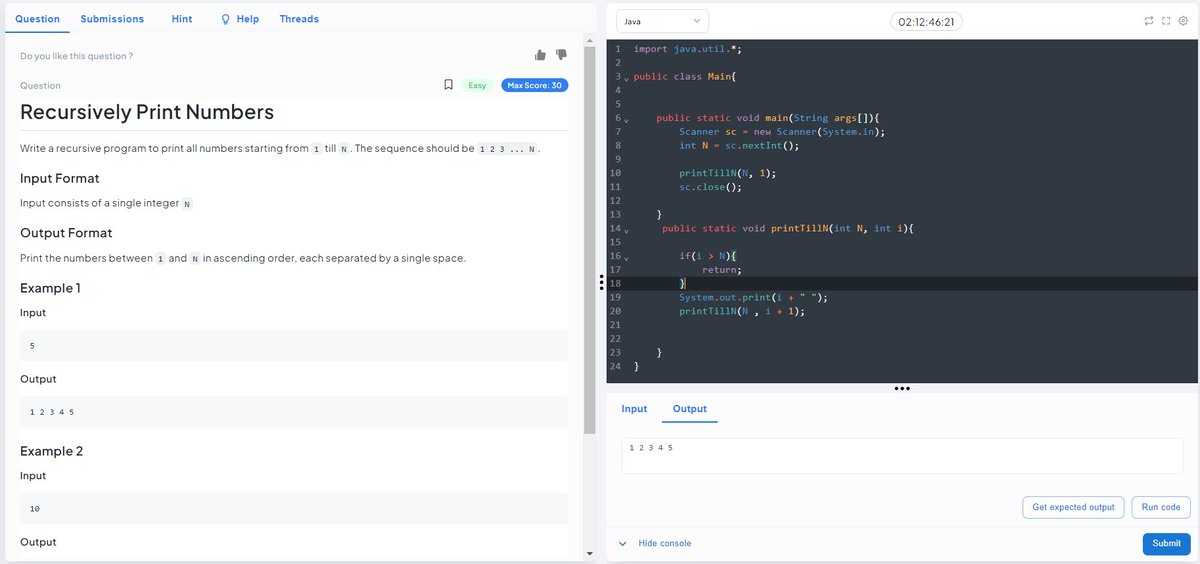Image resolution: width=1200 pixels, height=564 pixels.
Task: Click code line 7 Scanner declaration
Action: (x=782, y=131)
